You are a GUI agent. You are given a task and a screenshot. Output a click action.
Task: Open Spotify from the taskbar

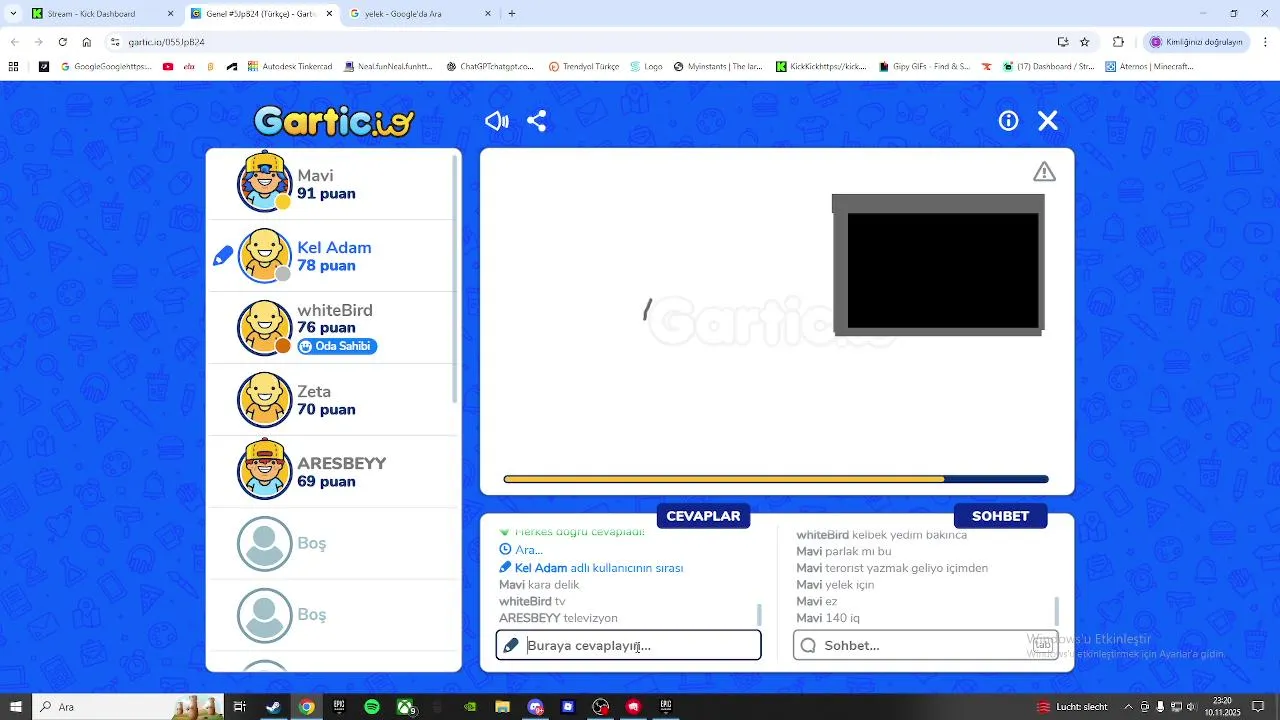coord(372,707)
